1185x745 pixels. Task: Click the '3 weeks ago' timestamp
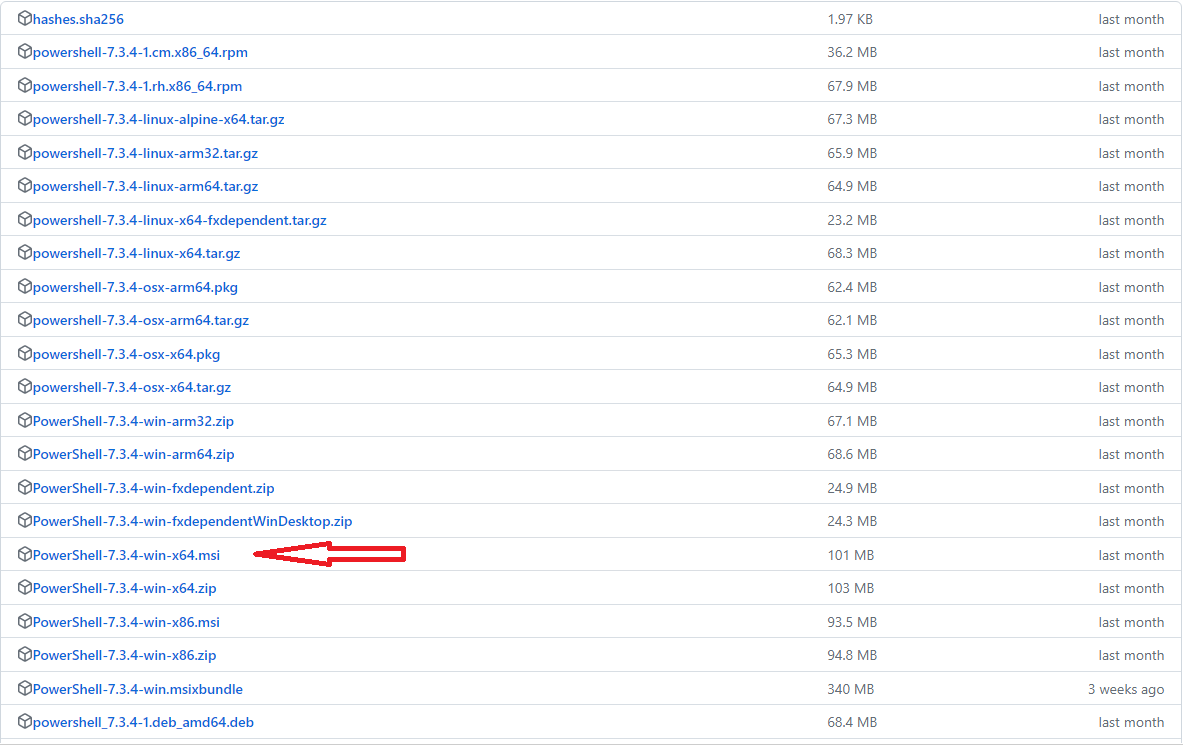pyautogui.click(x=1126, y=689)
